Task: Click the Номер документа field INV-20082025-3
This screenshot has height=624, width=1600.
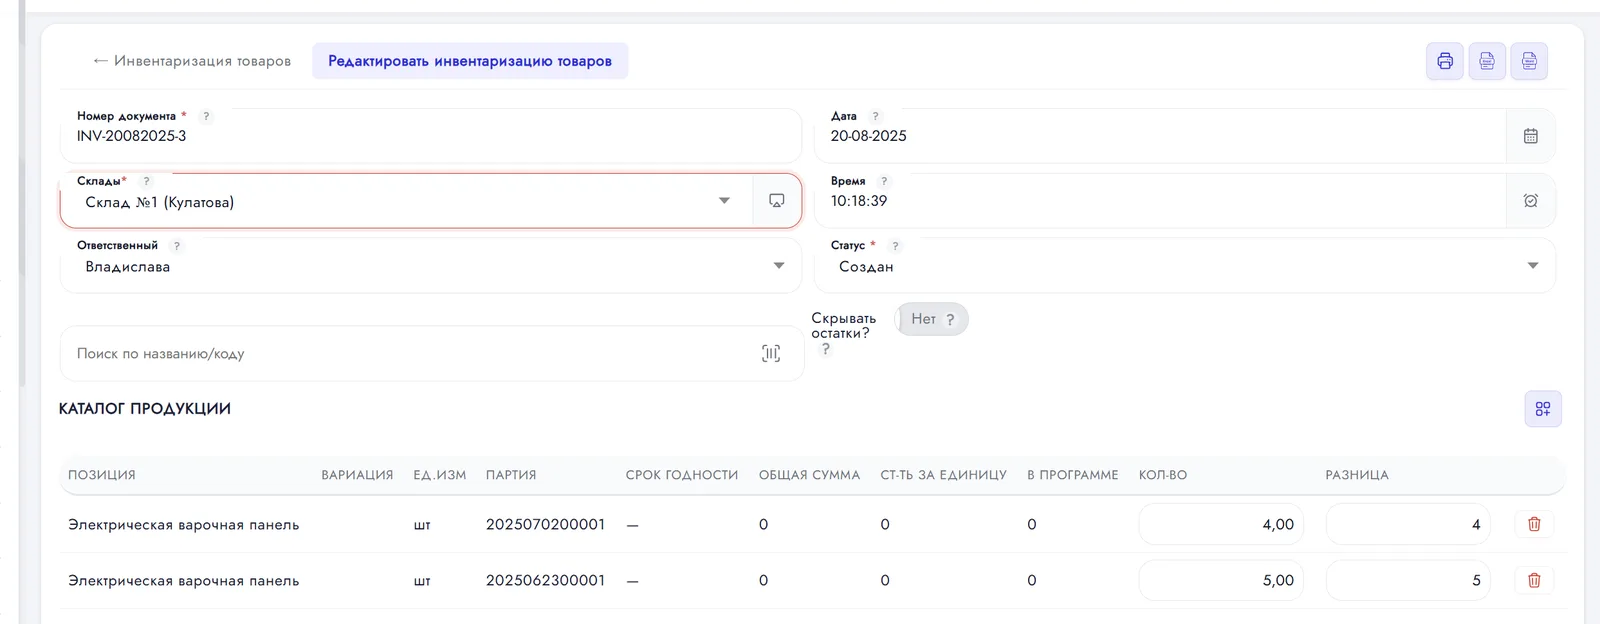Action: point(431,136)
